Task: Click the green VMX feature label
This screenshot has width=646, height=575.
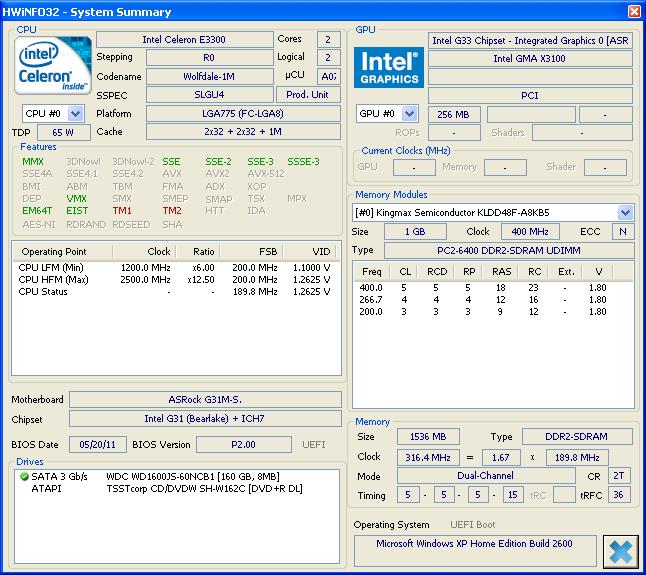Action: 76,199
